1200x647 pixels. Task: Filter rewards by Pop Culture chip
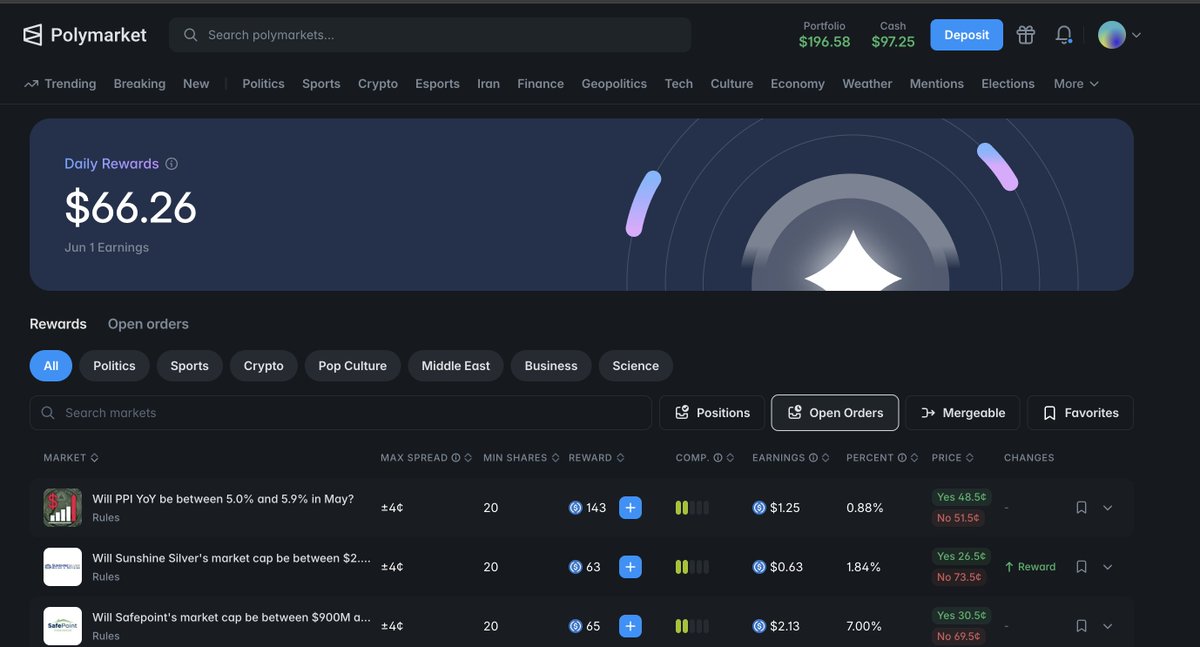(x=352, y=366)
